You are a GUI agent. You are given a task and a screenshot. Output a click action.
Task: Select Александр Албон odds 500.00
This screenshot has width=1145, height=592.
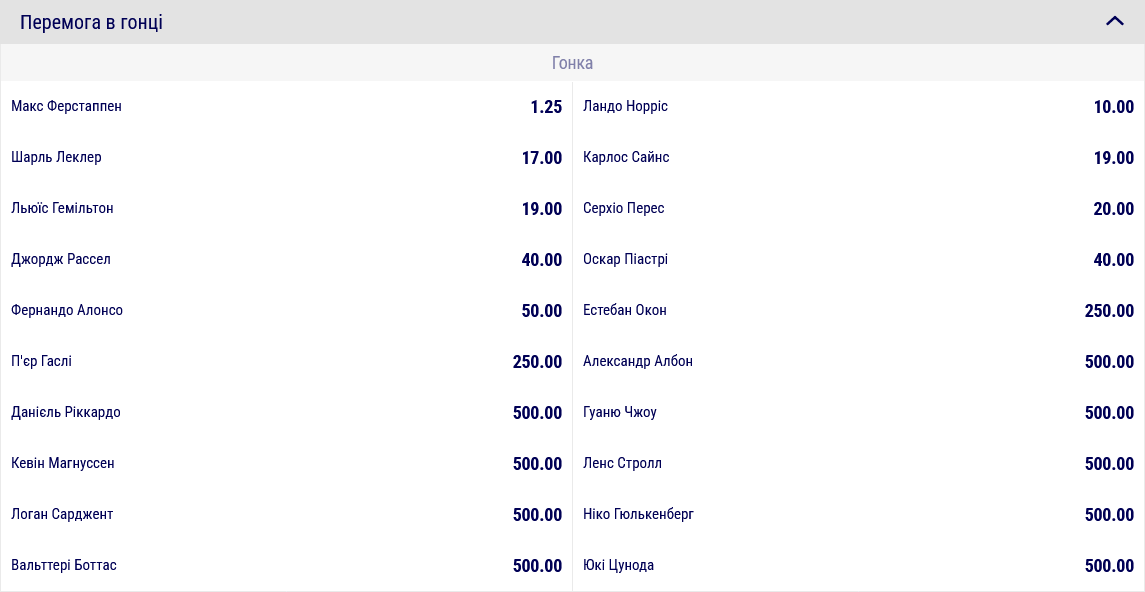point(1109,362)
